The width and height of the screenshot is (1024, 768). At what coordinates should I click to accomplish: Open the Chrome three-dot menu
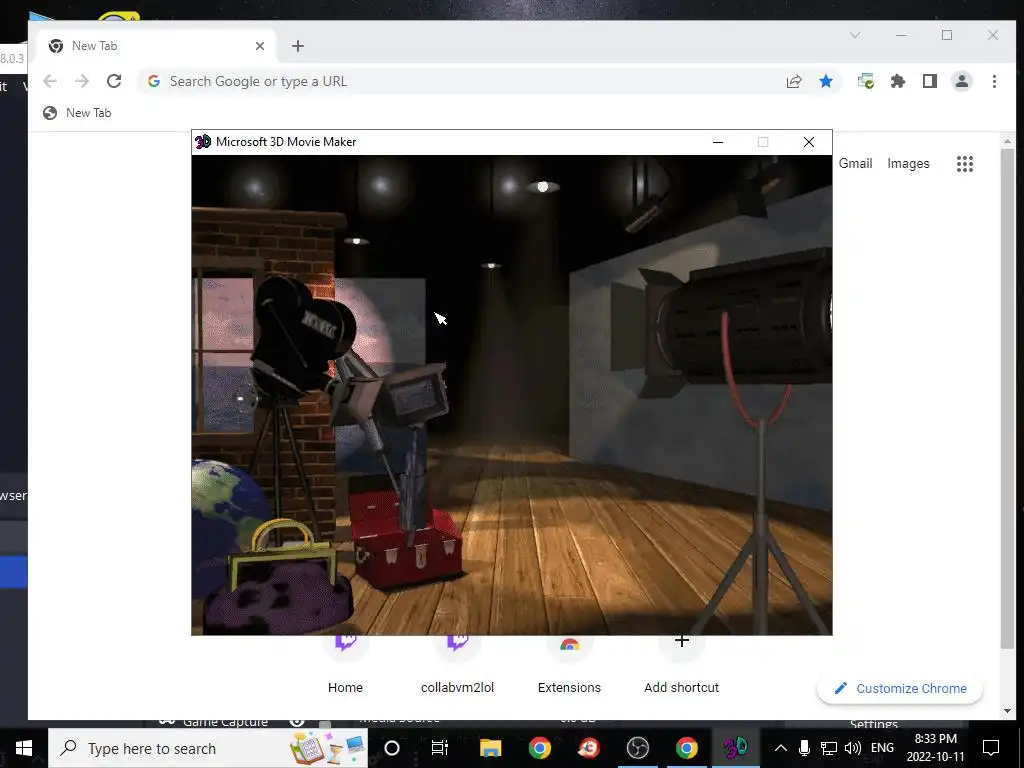click(994, 81)
